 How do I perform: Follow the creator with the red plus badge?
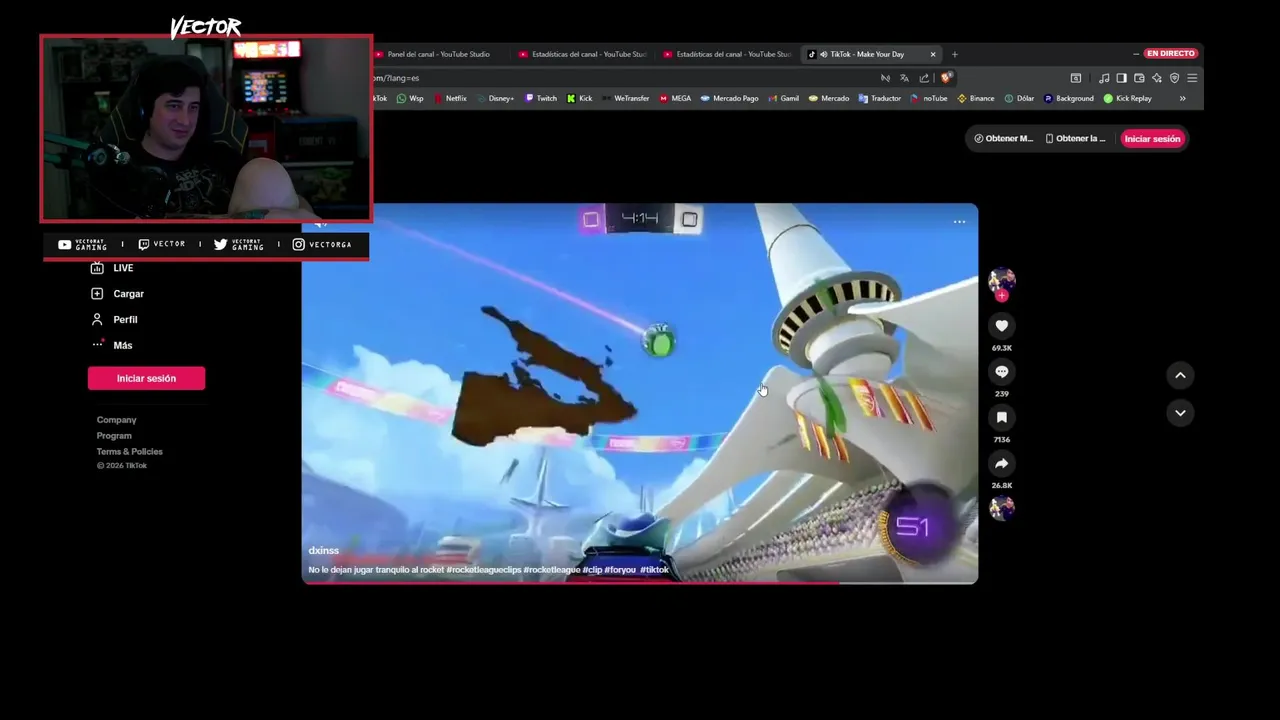[1001, 295]
